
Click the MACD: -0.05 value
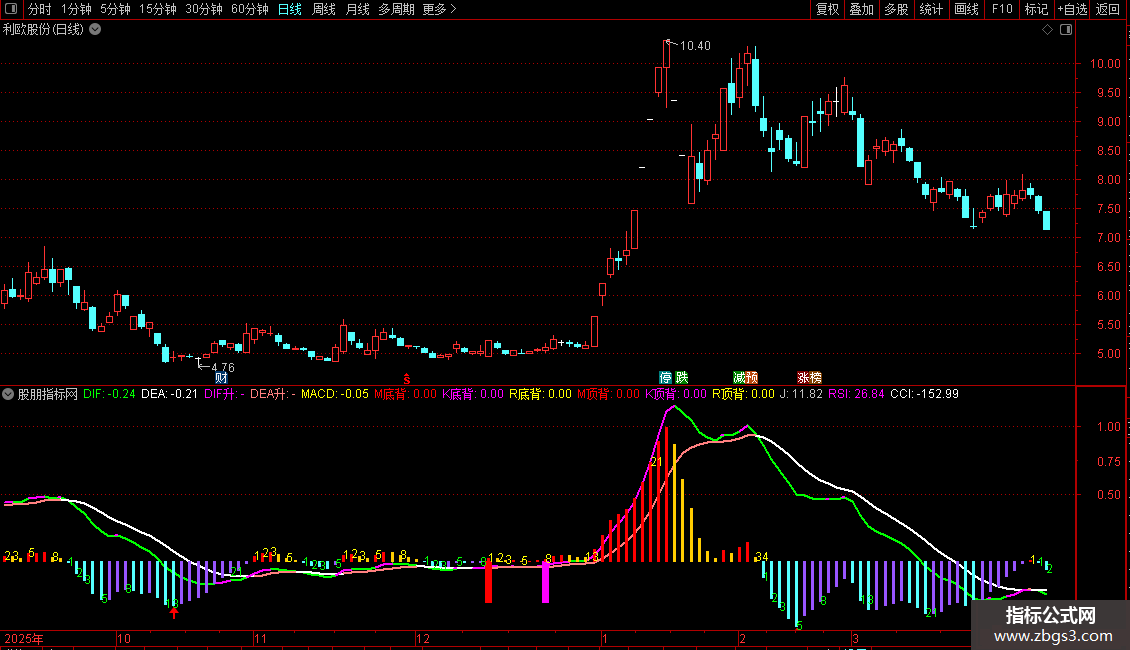pos(334,394)
